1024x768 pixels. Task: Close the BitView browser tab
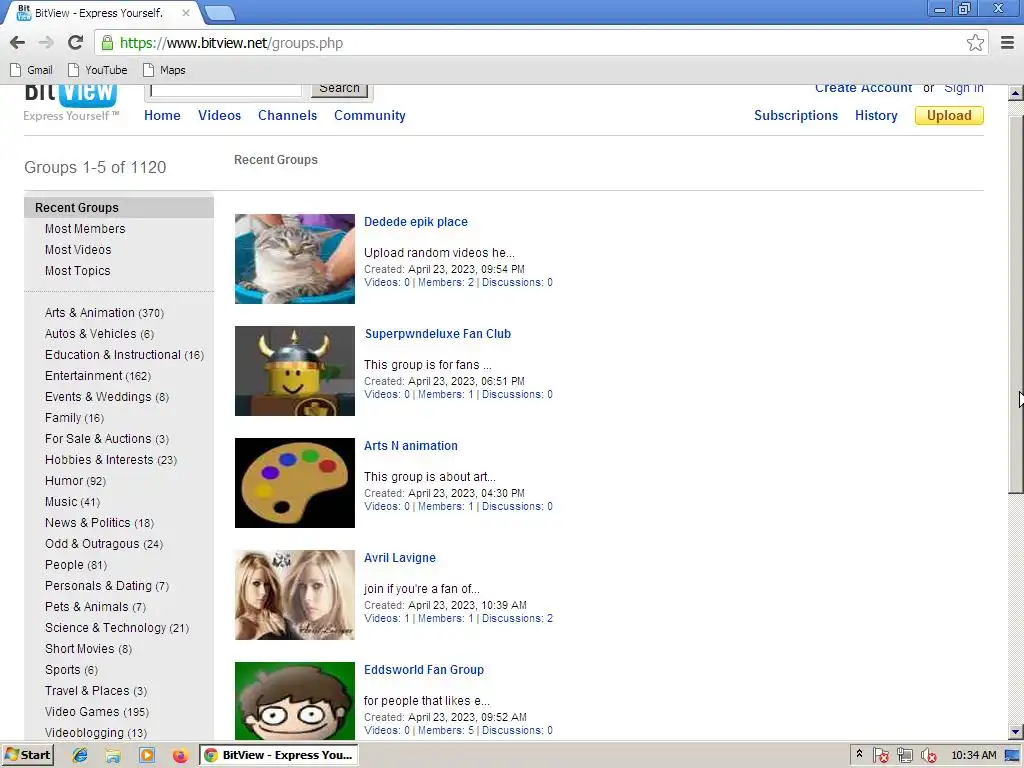click(186, 12)
